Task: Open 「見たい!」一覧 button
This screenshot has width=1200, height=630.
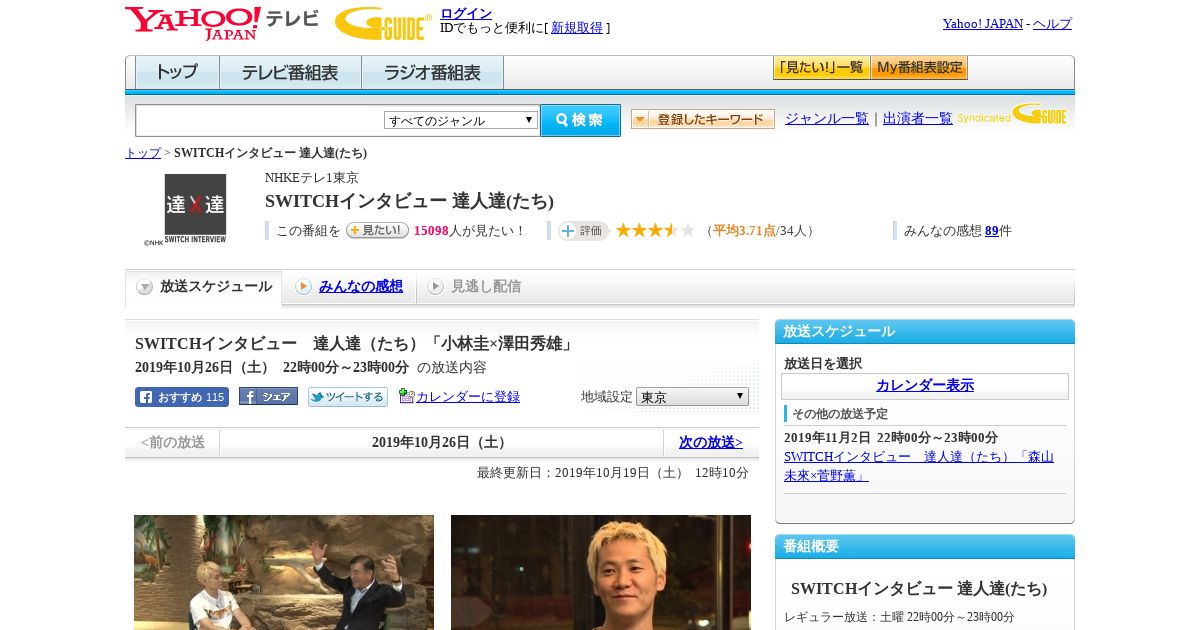Action: pyautogui.click(x=821, y=68)
